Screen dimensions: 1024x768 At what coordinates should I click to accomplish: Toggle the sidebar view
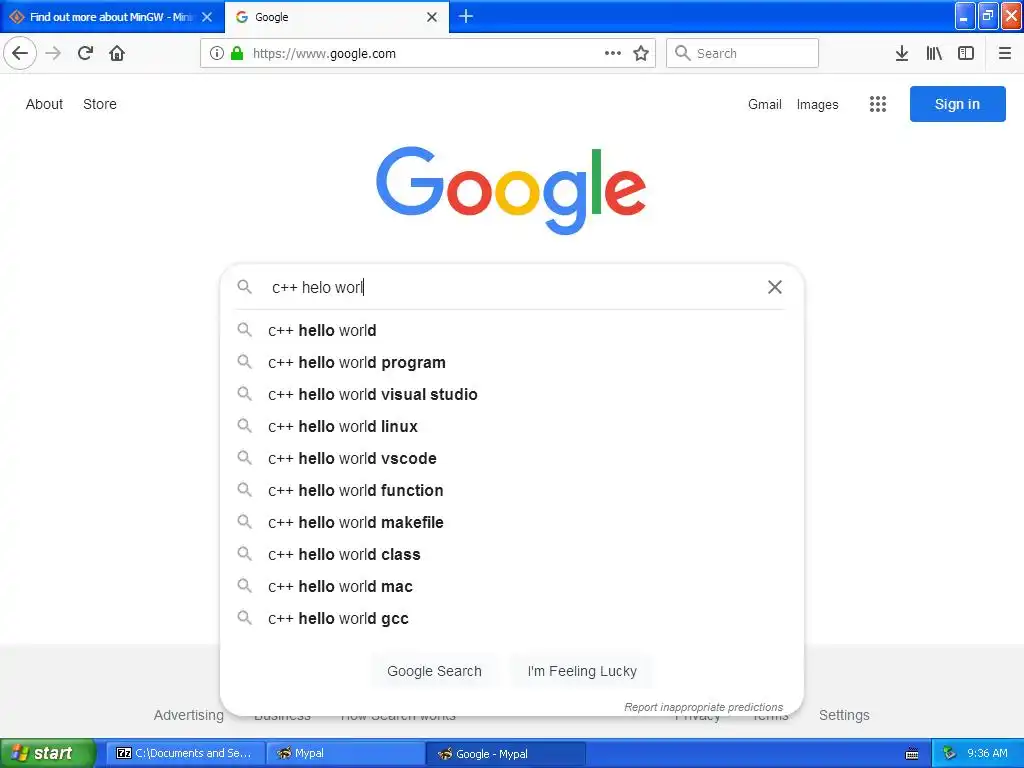click(x=966, y=53)
